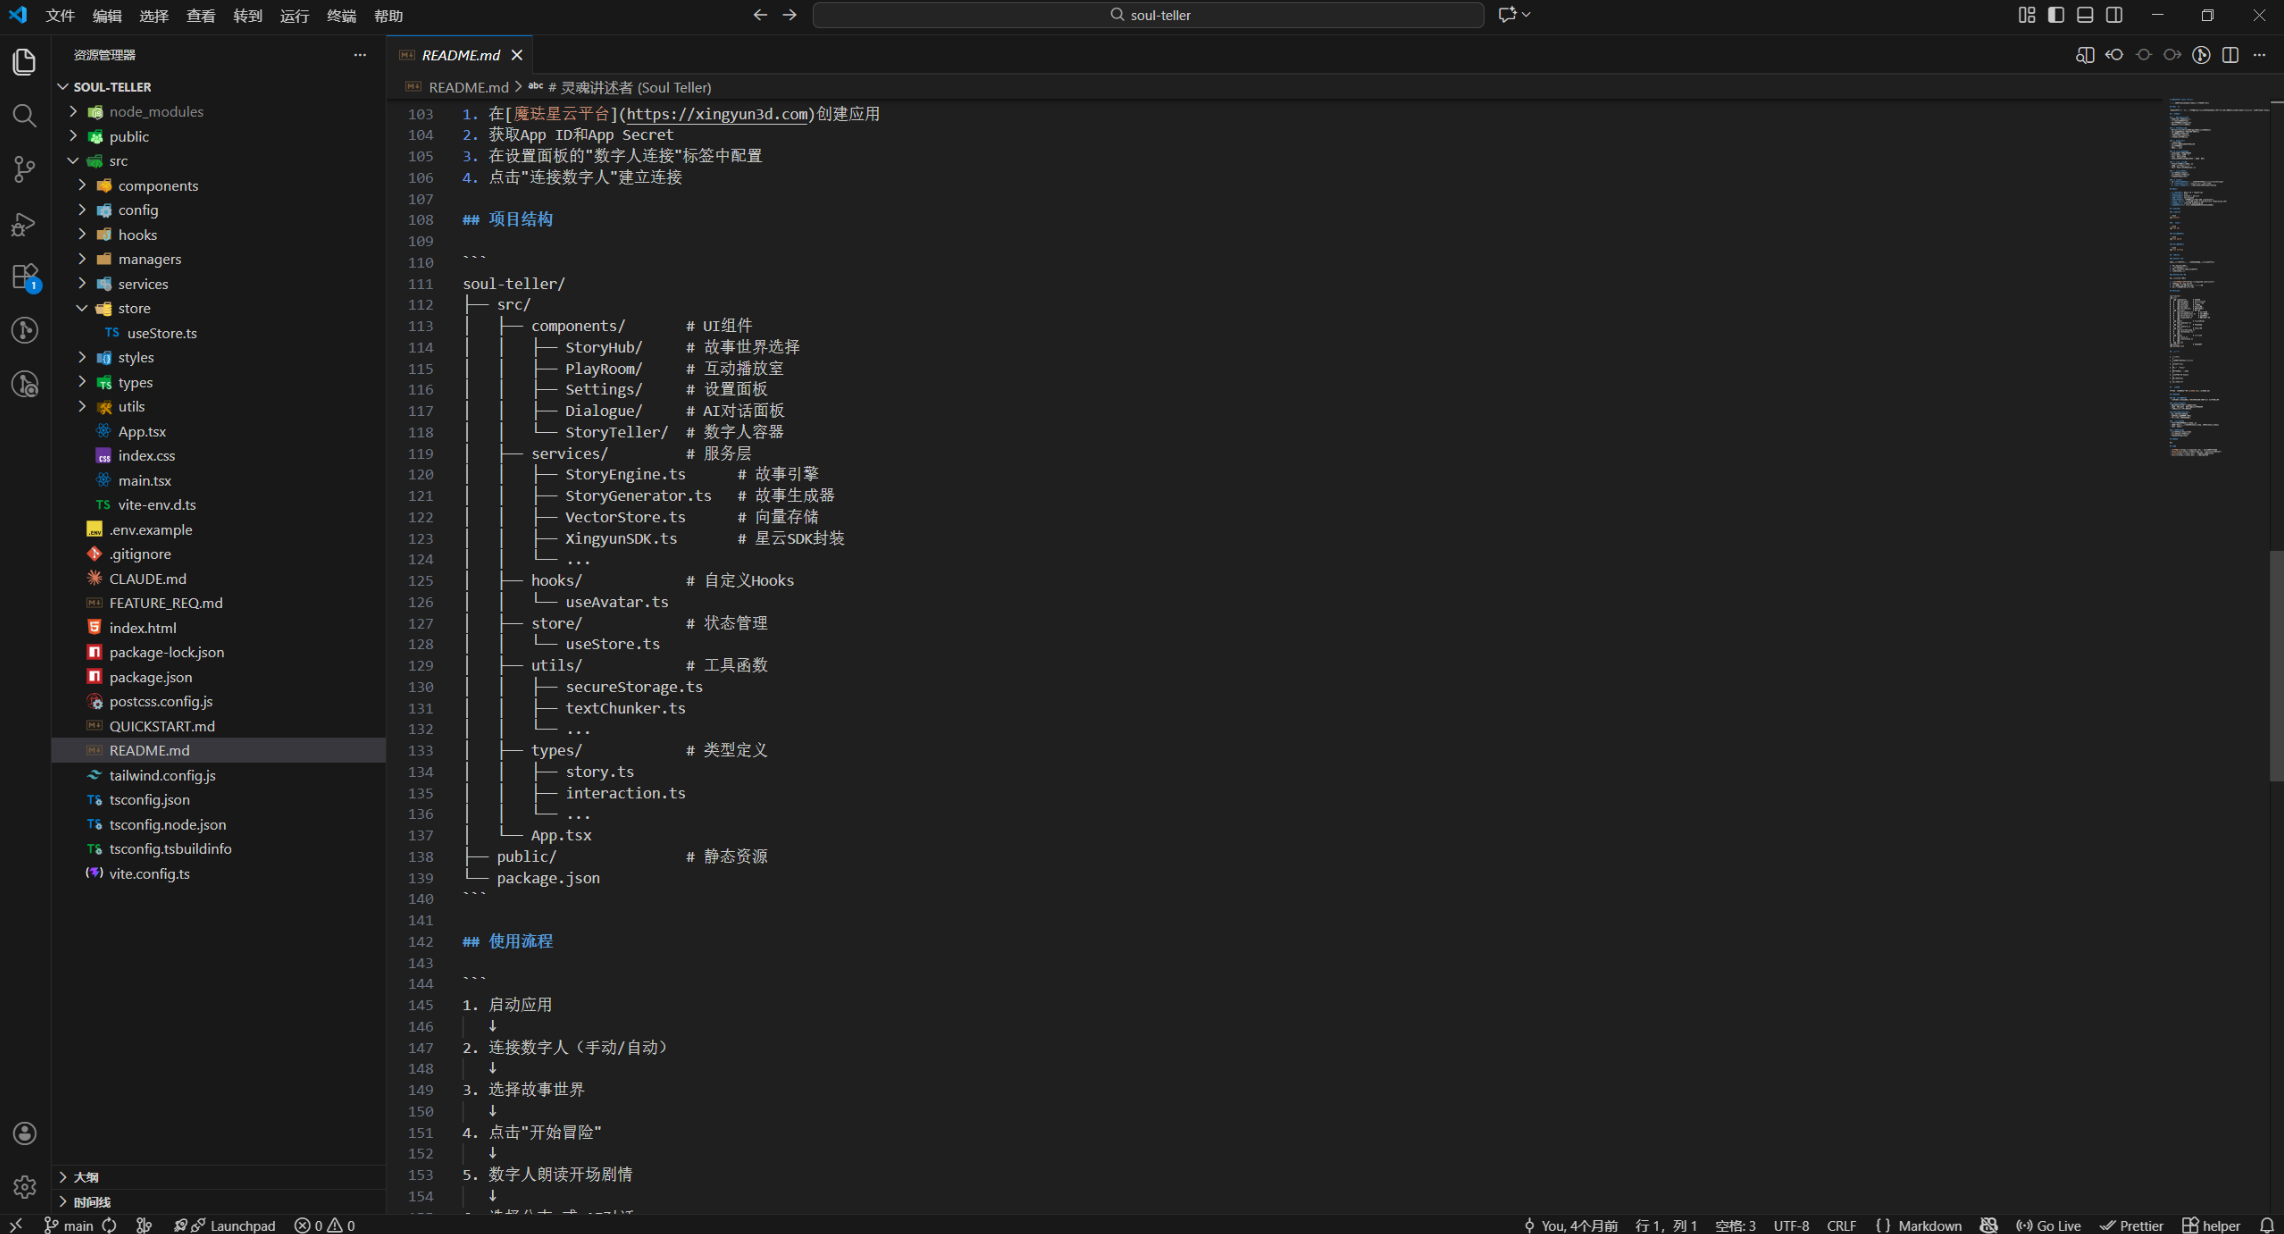2284x1234 pixels.
Task: Toggle the bottom panel visibility
Action: point(2085,15)
